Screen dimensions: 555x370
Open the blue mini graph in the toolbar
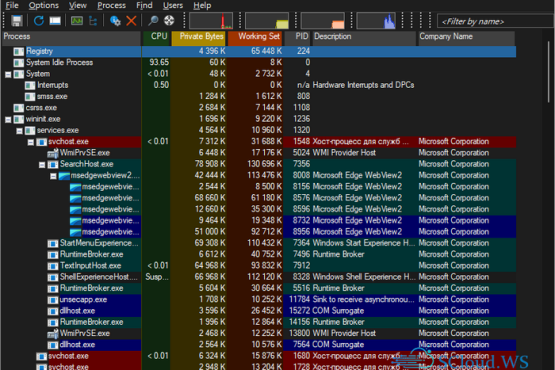[376, 21]
